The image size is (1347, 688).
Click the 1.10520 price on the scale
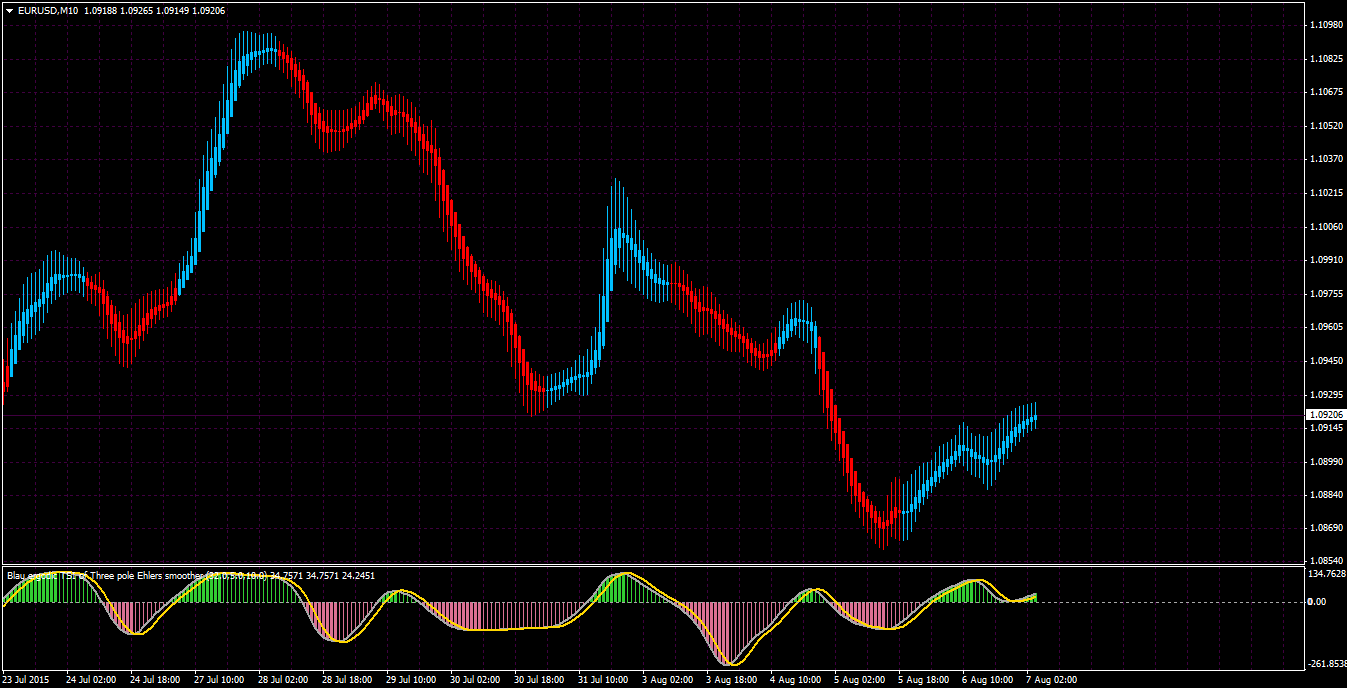pos(1326,126)
